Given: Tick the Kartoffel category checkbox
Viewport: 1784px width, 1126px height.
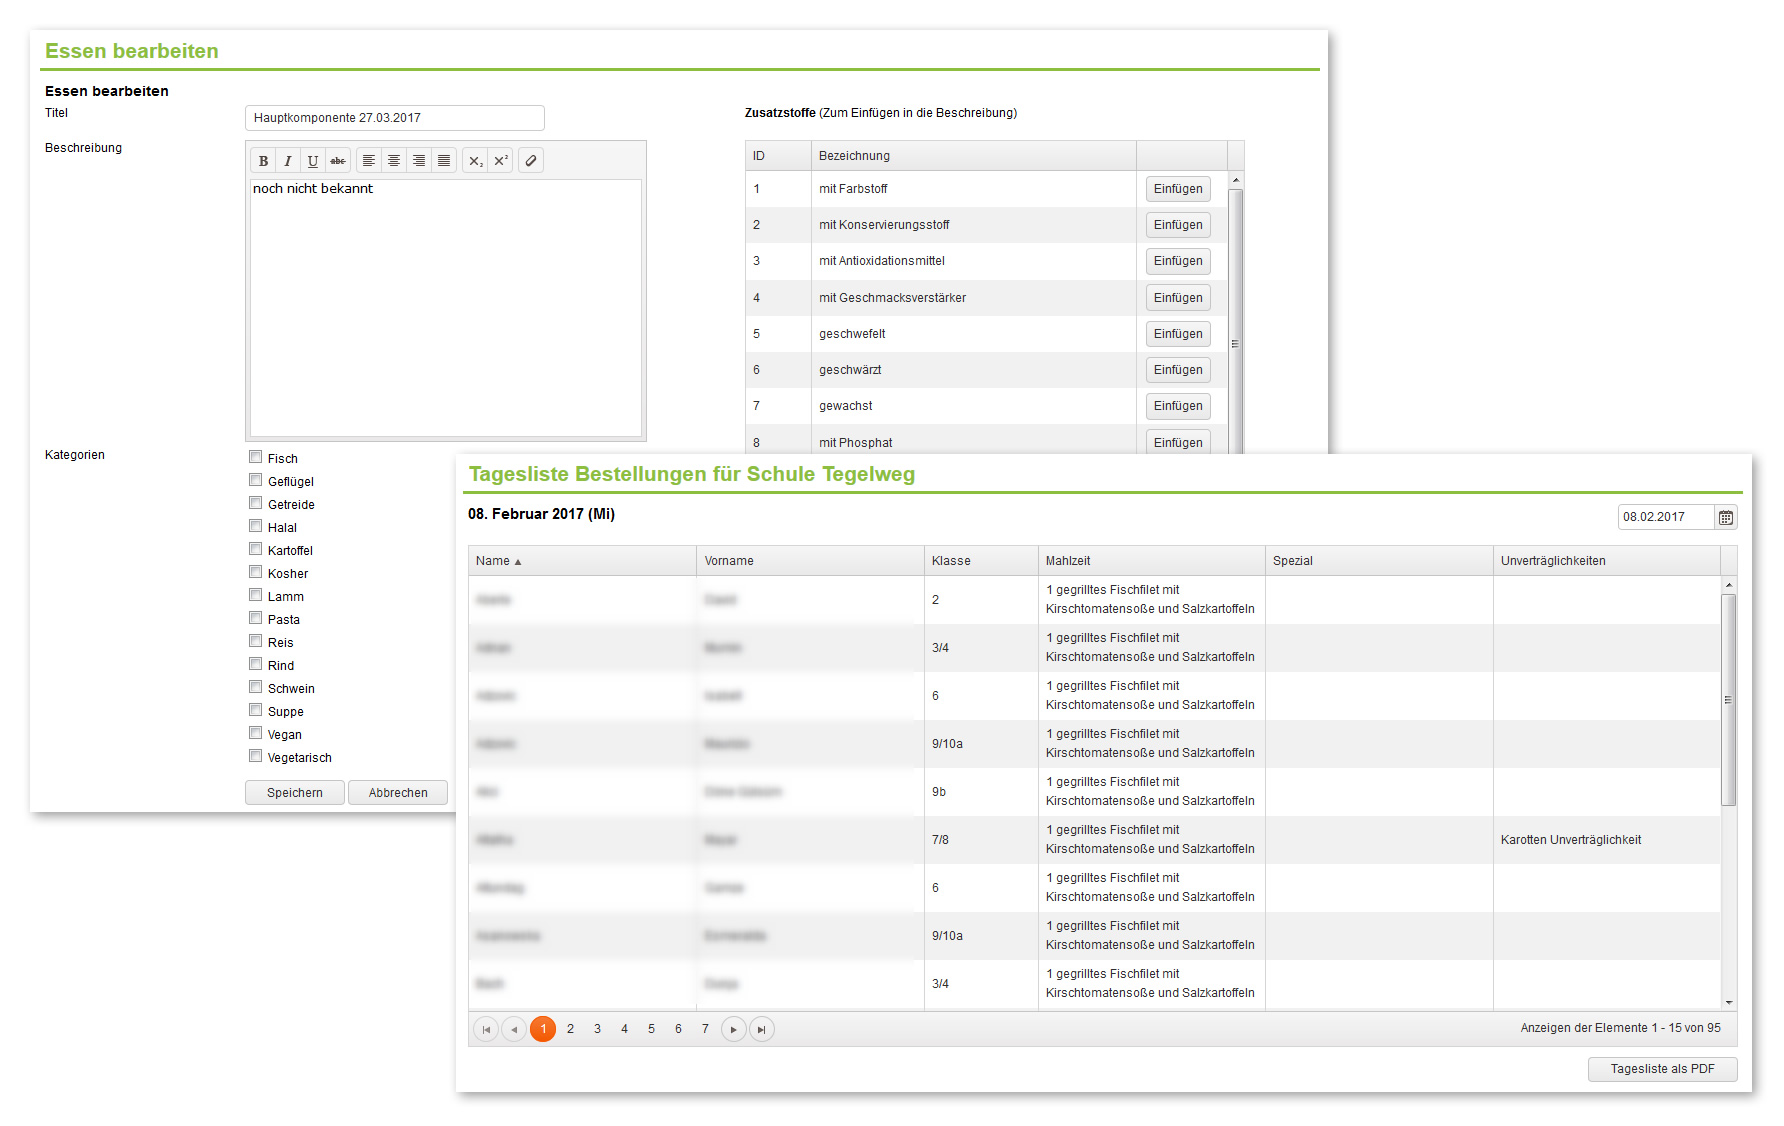Looking at the screenshot, I should pyautogui.click(x=256, y=549).
